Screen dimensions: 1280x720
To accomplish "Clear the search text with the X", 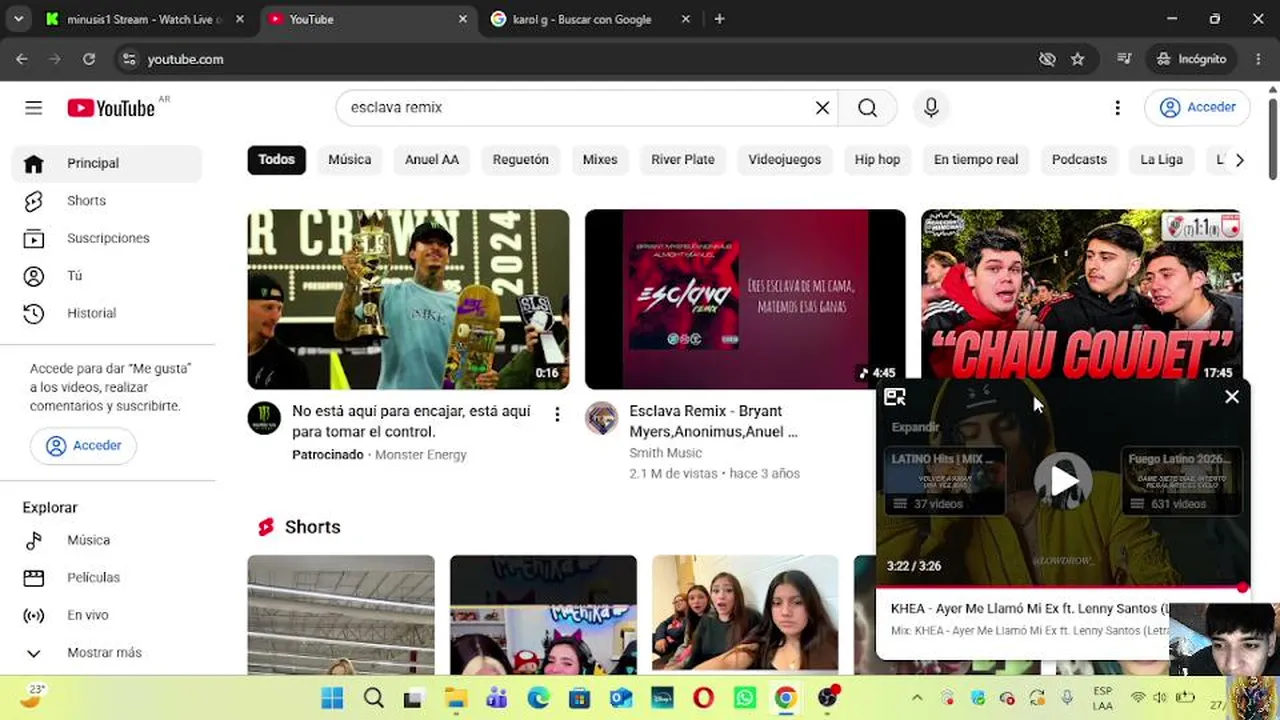I will click(x=822, y=108).
